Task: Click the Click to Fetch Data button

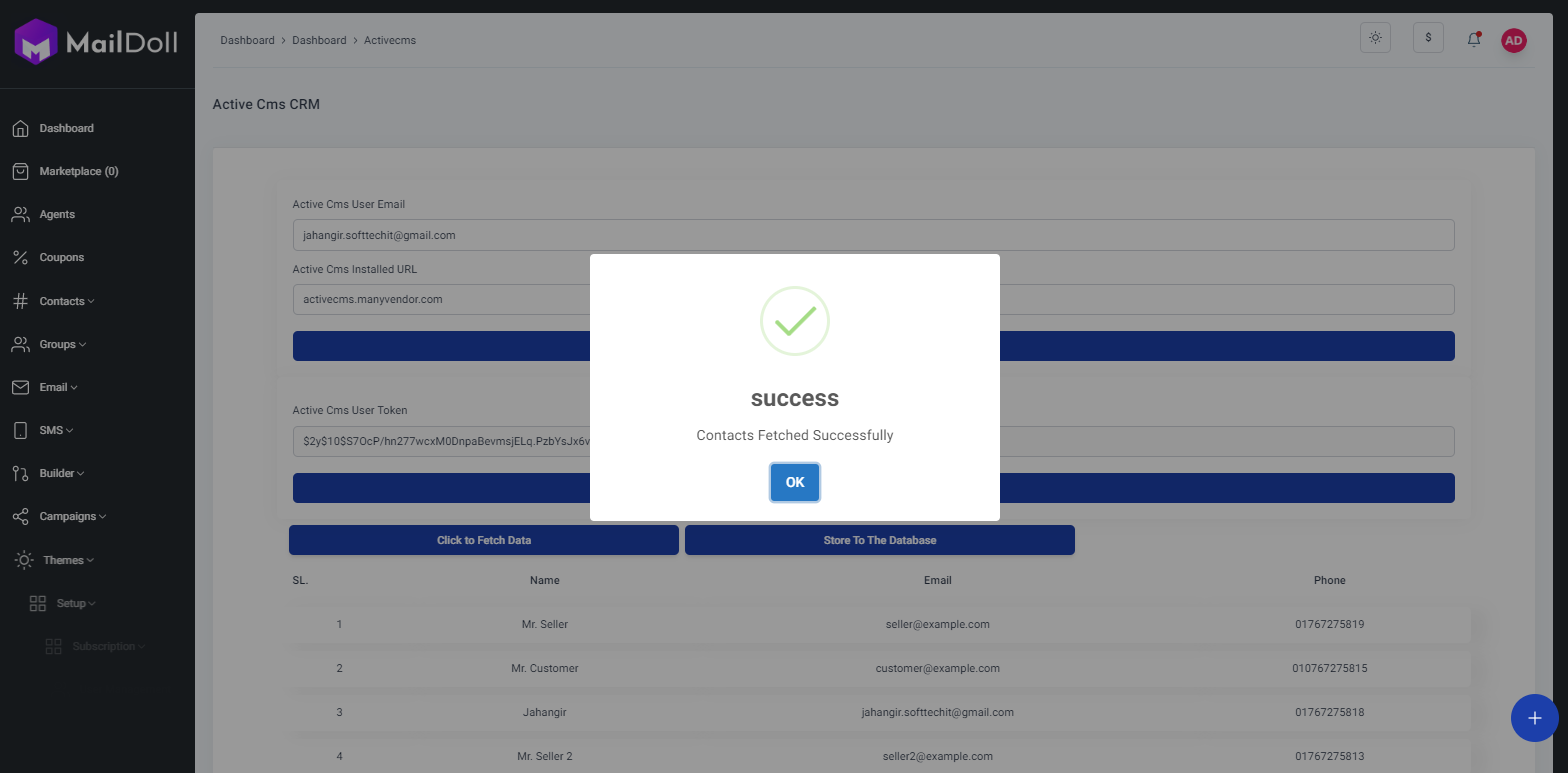Action: [484, 540]
